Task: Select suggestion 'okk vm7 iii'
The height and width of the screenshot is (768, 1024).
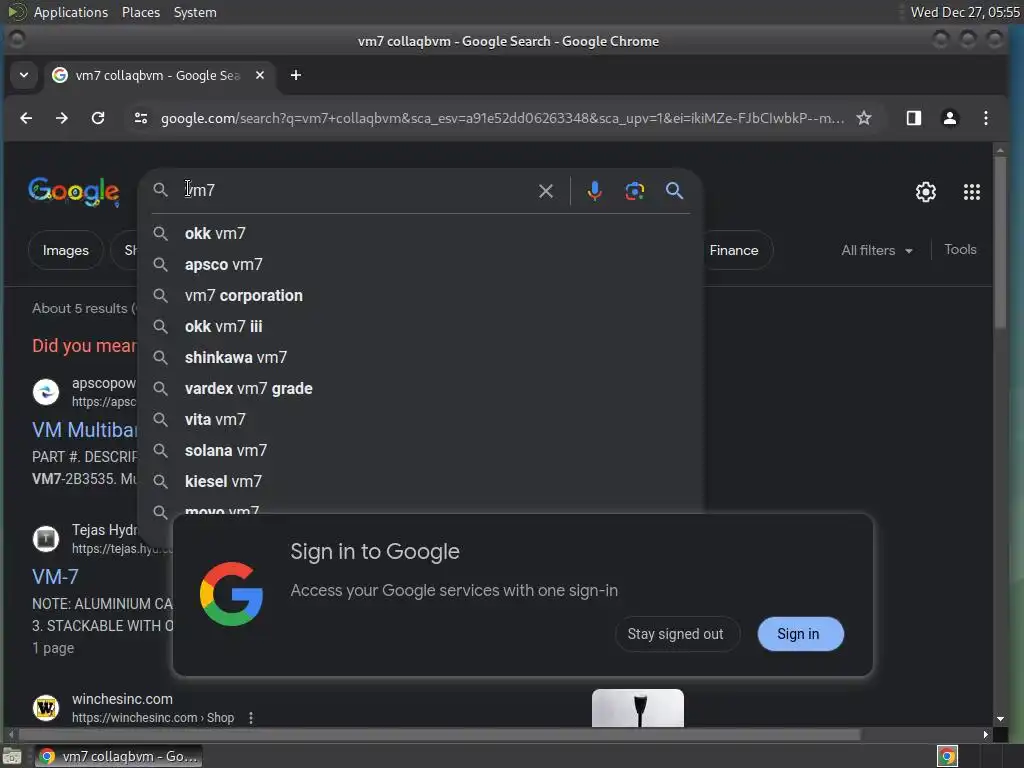Action: point(421,327)
